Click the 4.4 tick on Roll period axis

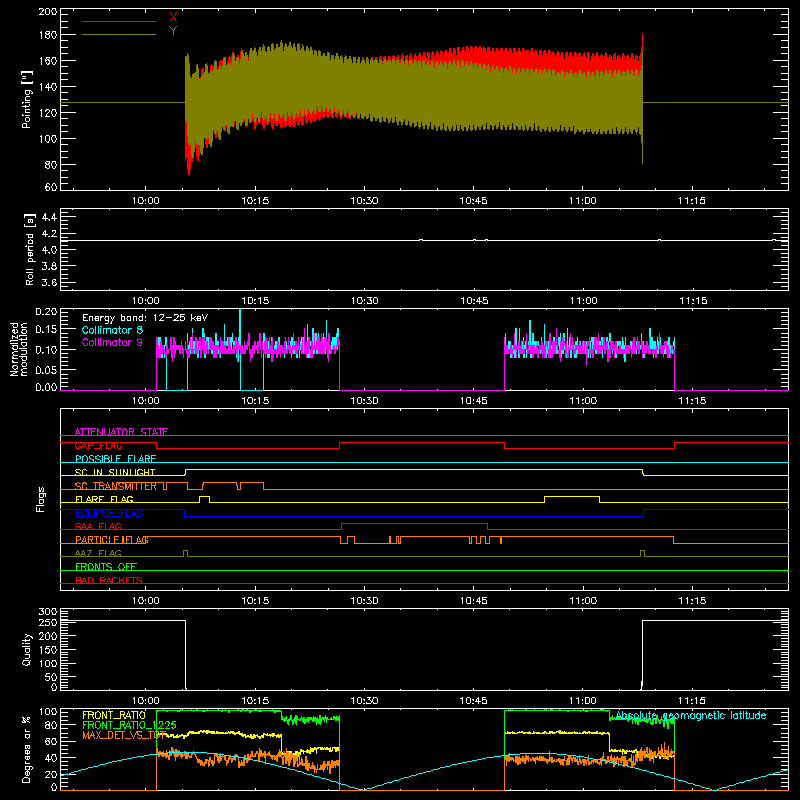coord(48,217)
